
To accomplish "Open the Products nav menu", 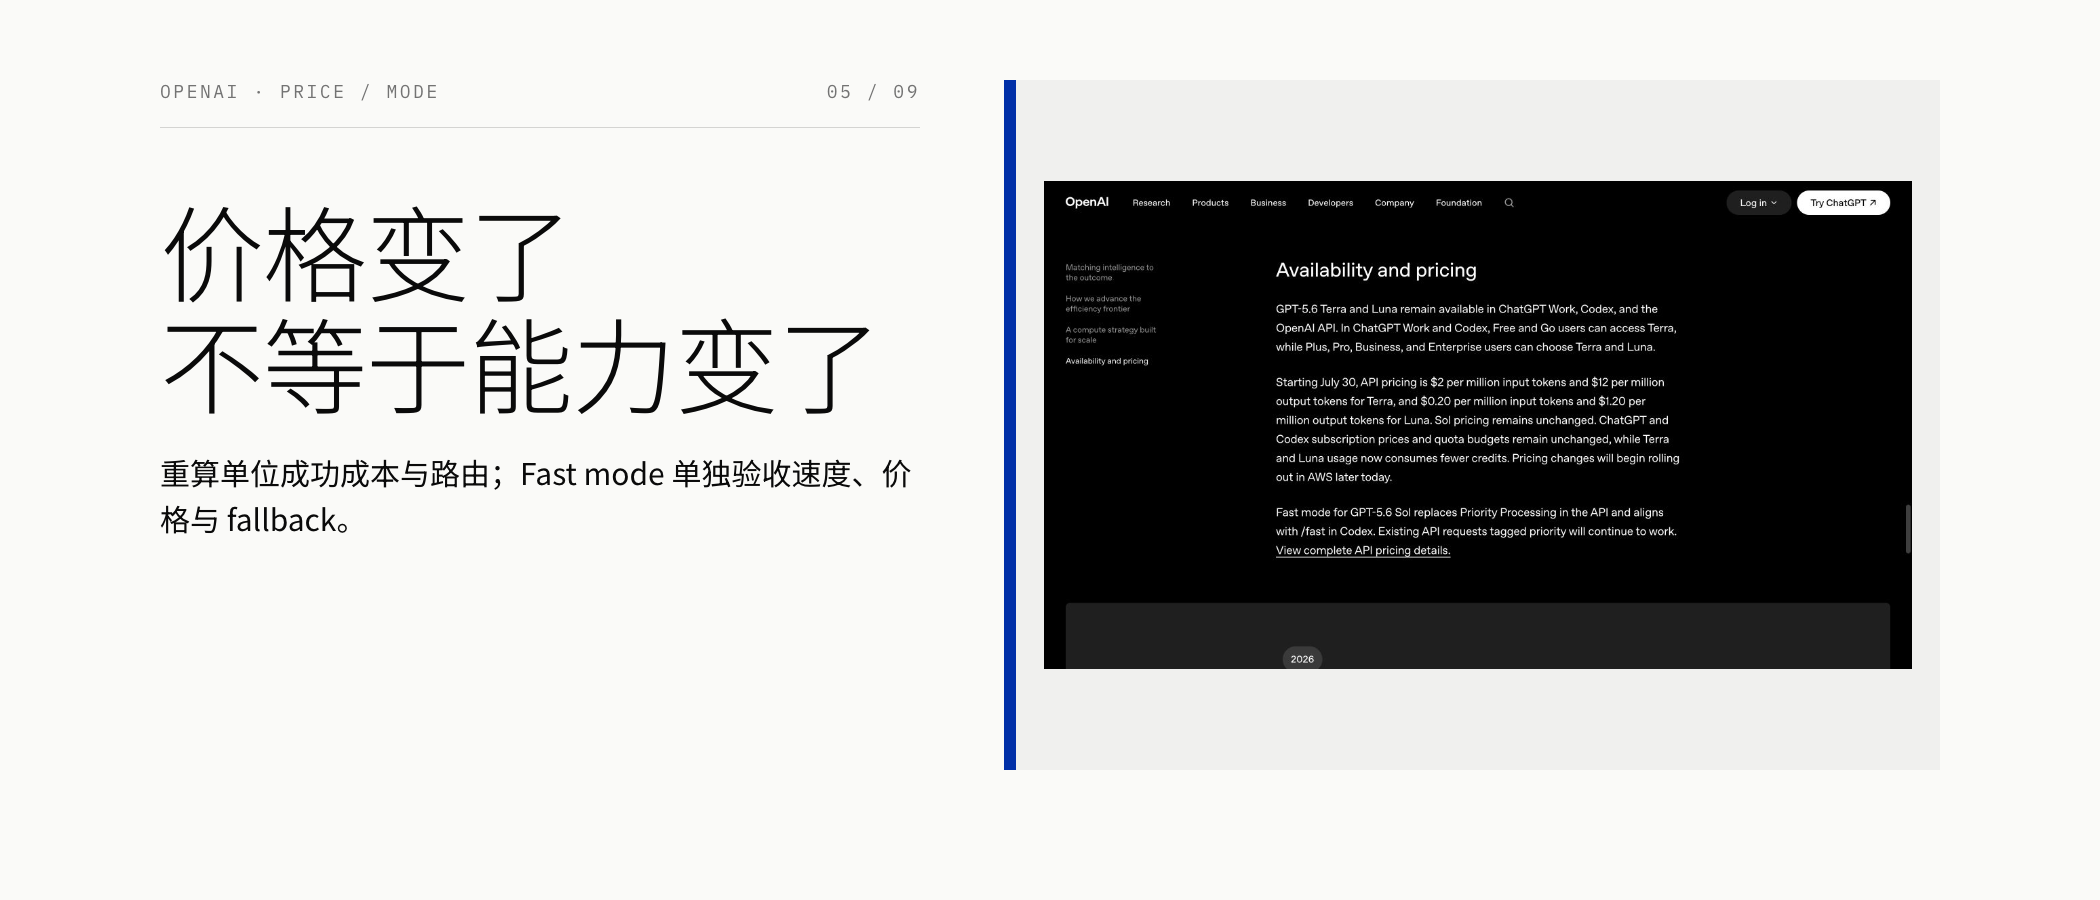I will pos(1210,203).
